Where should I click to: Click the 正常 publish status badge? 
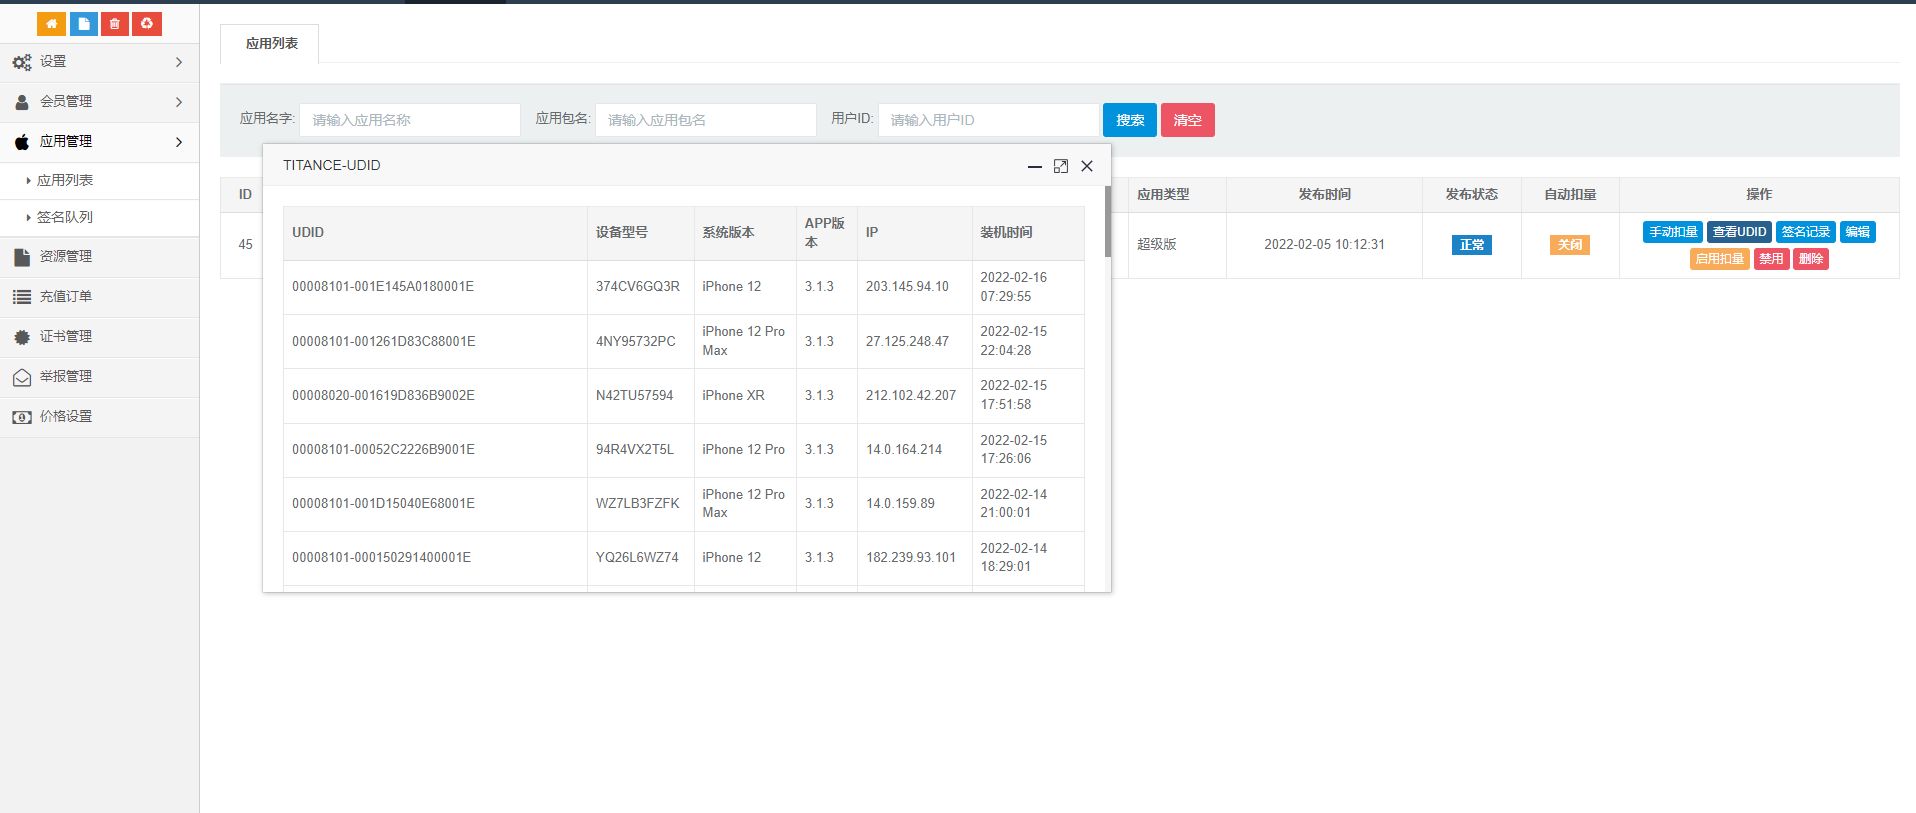click(1472, 245)
